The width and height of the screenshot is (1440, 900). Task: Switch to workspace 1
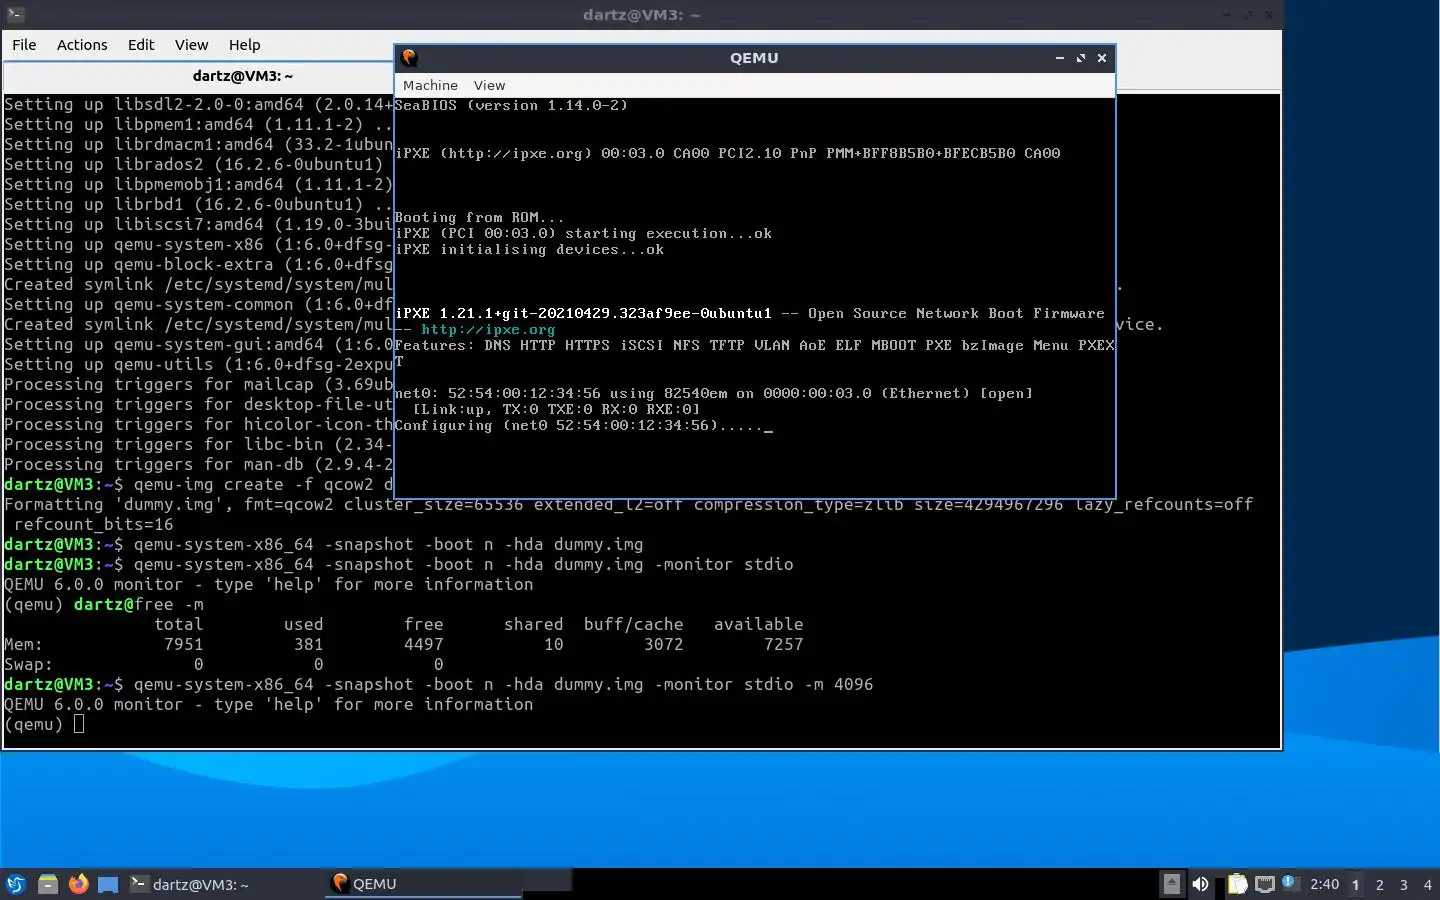tap(1356, 884)
